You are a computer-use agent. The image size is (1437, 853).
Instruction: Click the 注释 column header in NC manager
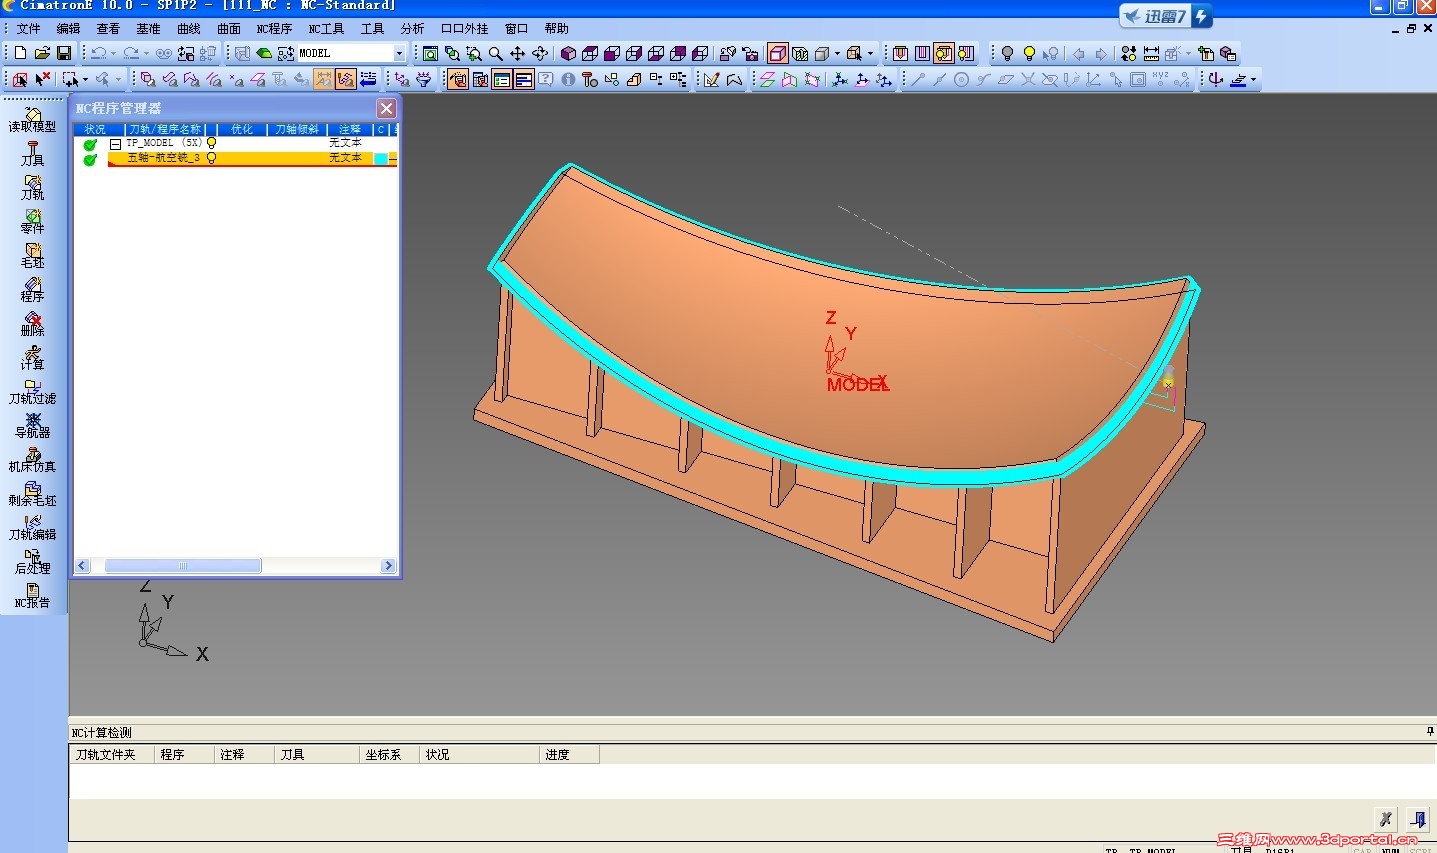[x=349, y=129]
